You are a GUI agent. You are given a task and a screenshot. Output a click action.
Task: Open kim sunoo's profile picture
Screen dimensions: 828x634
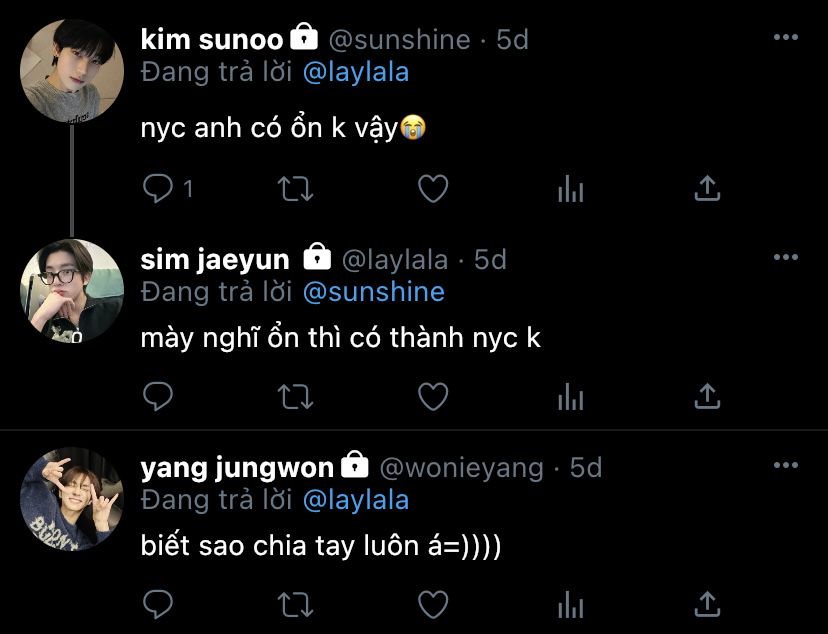72,71
